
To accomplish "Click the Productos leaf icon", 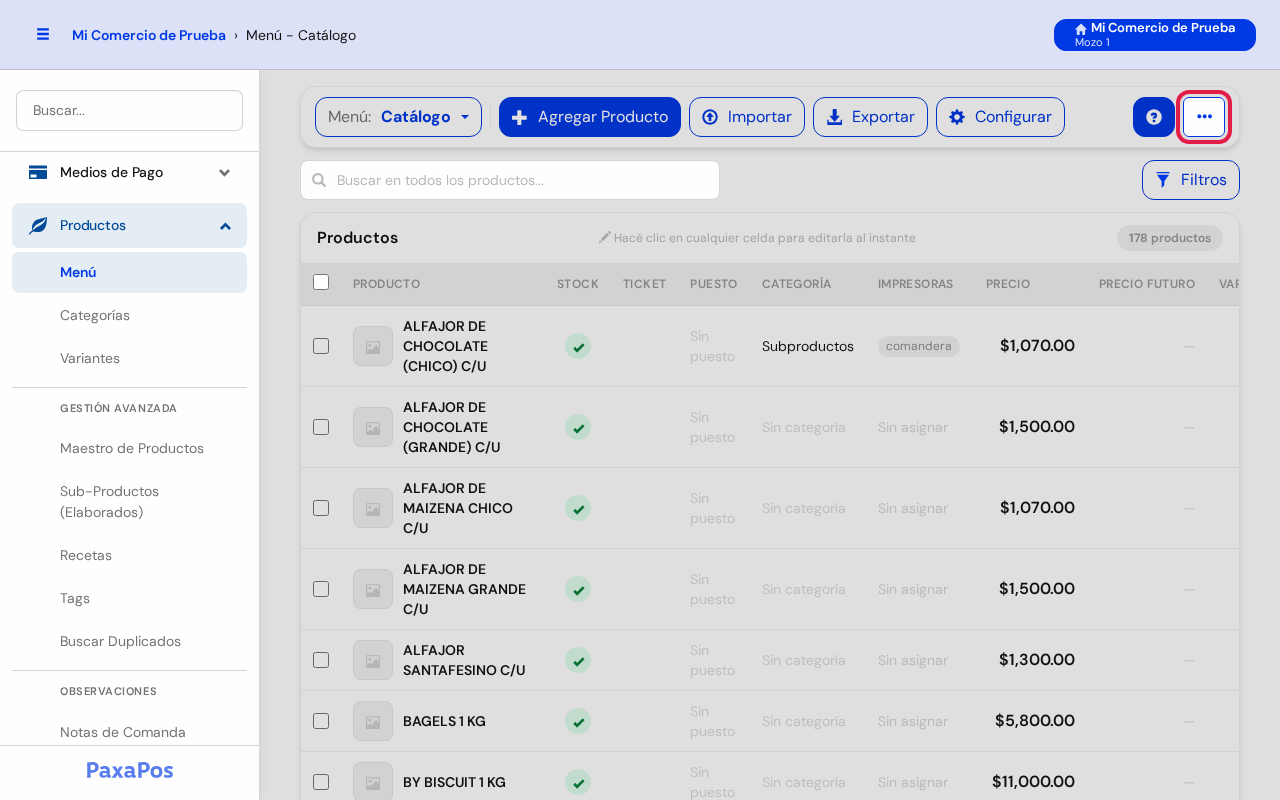I will tap(38, 225).
